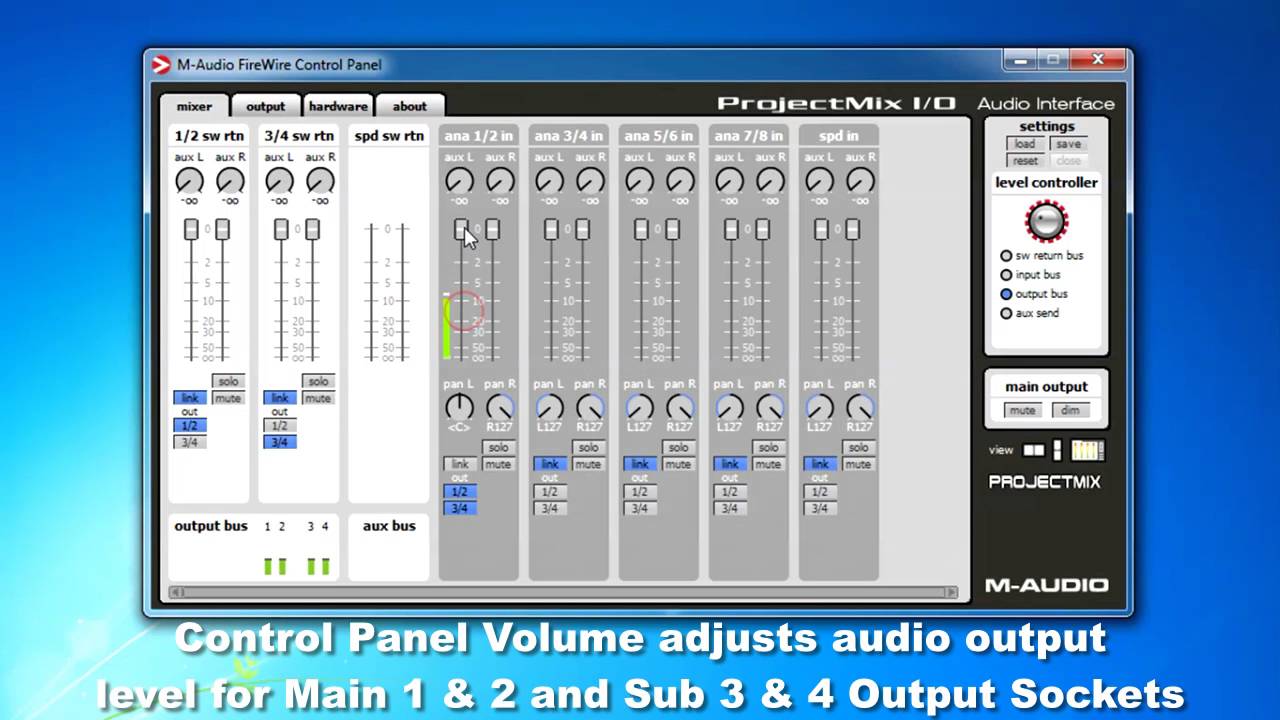
Task: Click the load settings button
Action: 1025,144
